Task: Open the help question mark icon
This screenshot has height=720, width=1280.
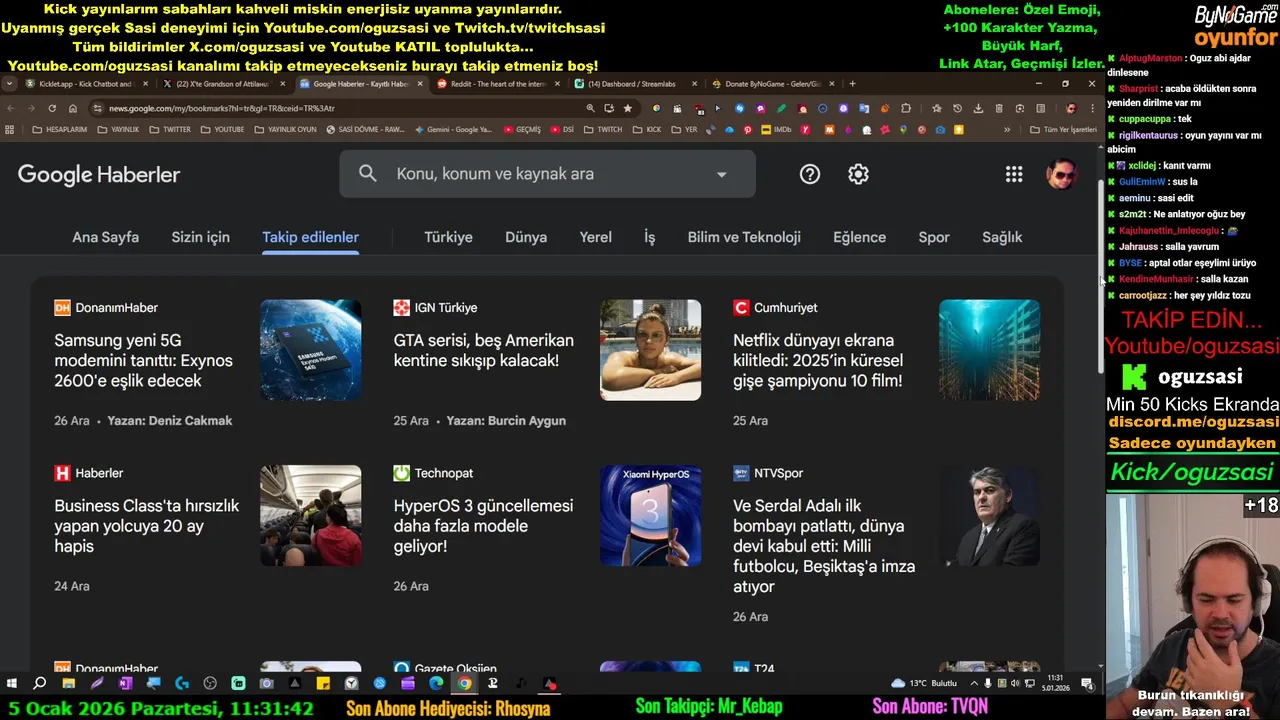Action: (810, 174)
